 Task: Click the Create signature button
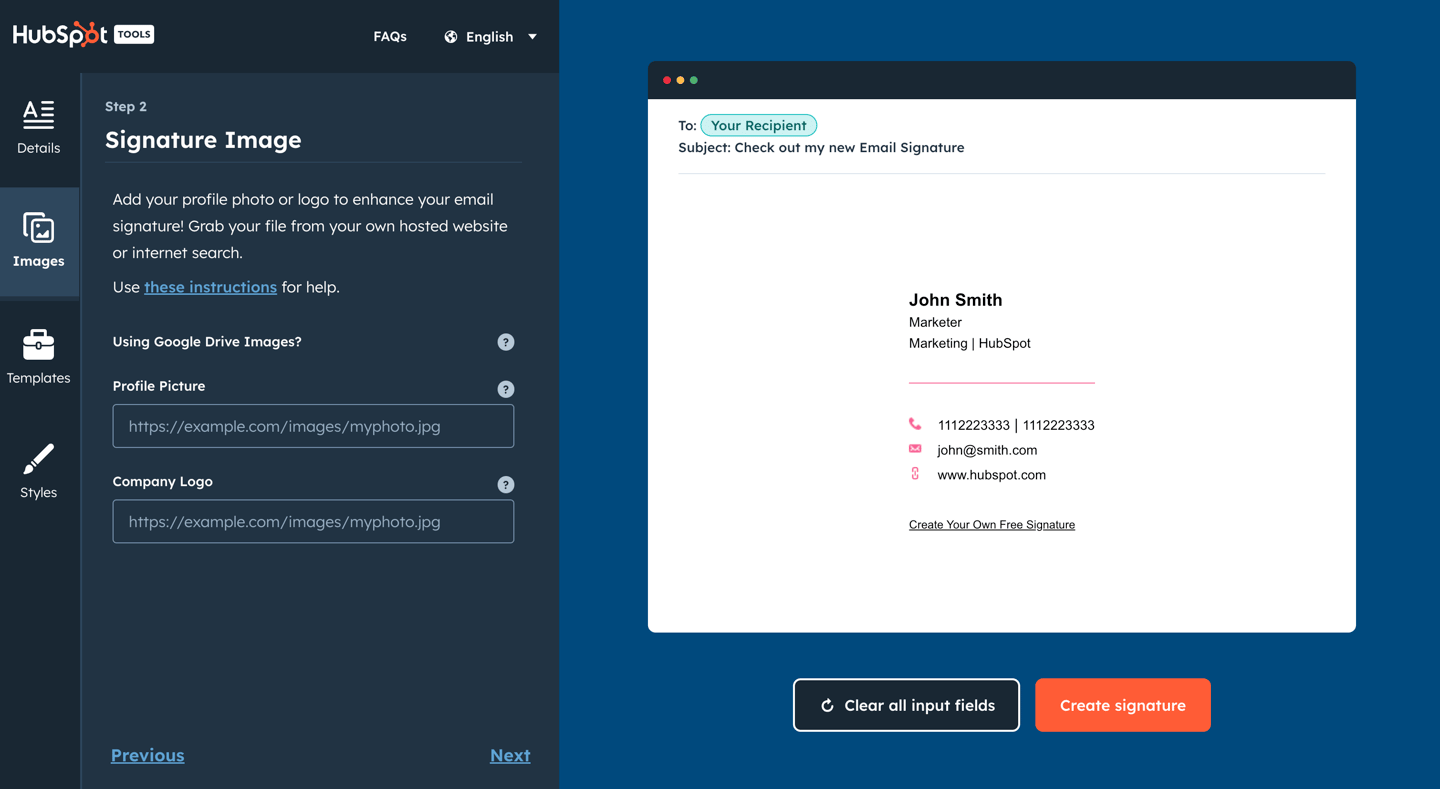(1122, 705)
